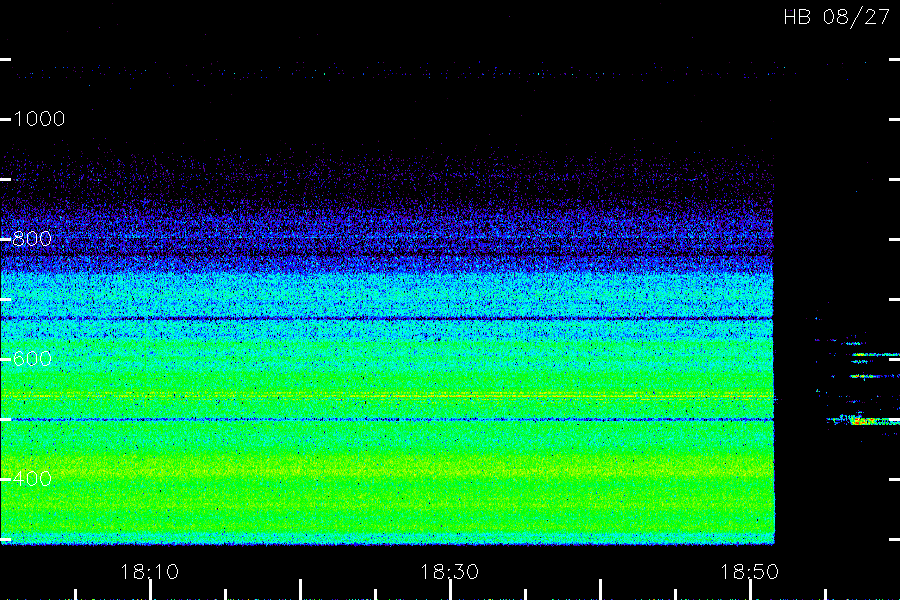900x600 pixels.
Task: Click the 600 frequency axis label
Action: (32, 359)
